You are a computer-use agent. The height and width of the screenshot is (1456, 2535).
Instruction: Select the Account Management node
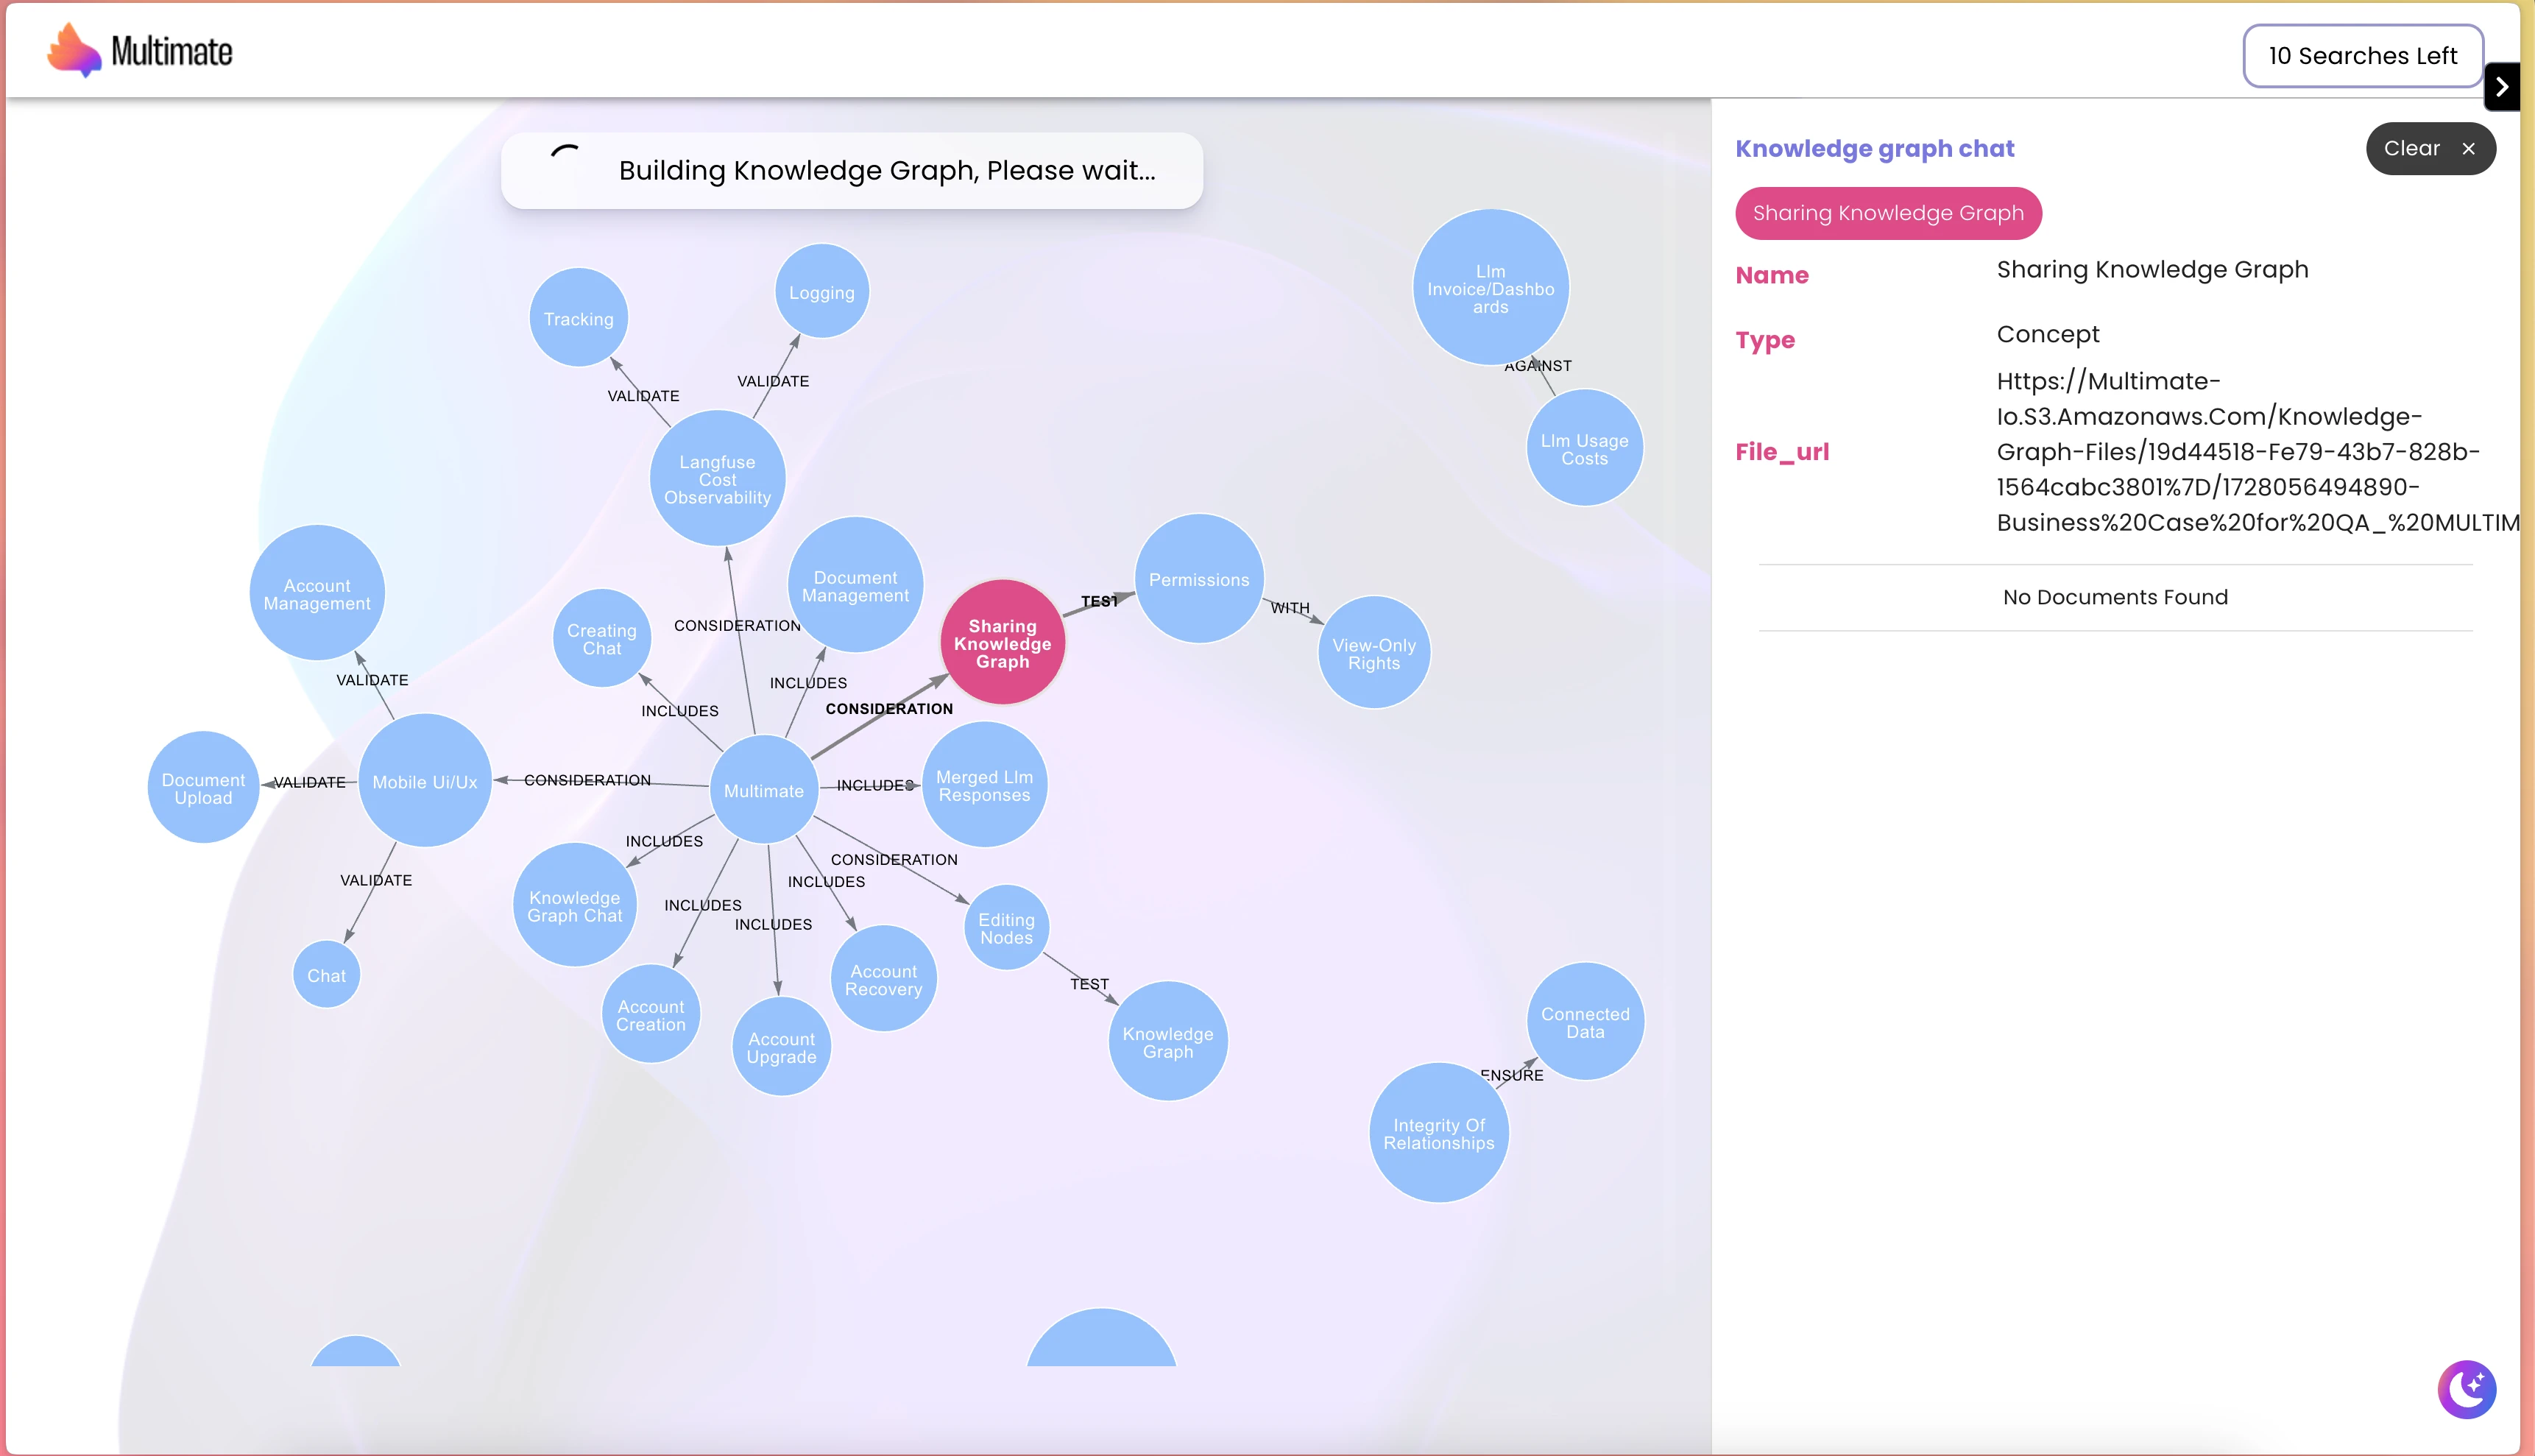point(317,593)
